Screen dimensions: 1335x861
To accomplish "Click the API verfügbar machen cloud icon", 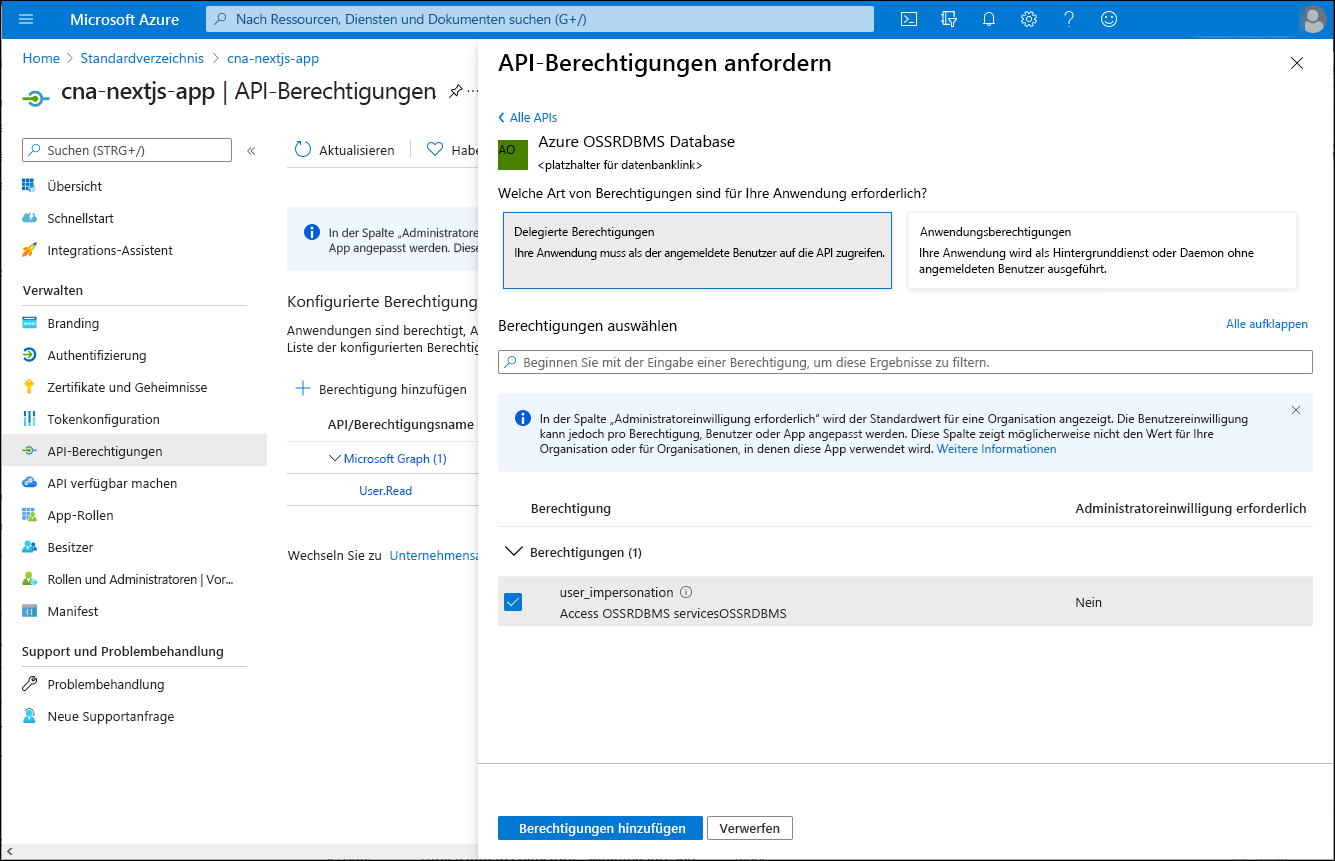I will 29,483.
